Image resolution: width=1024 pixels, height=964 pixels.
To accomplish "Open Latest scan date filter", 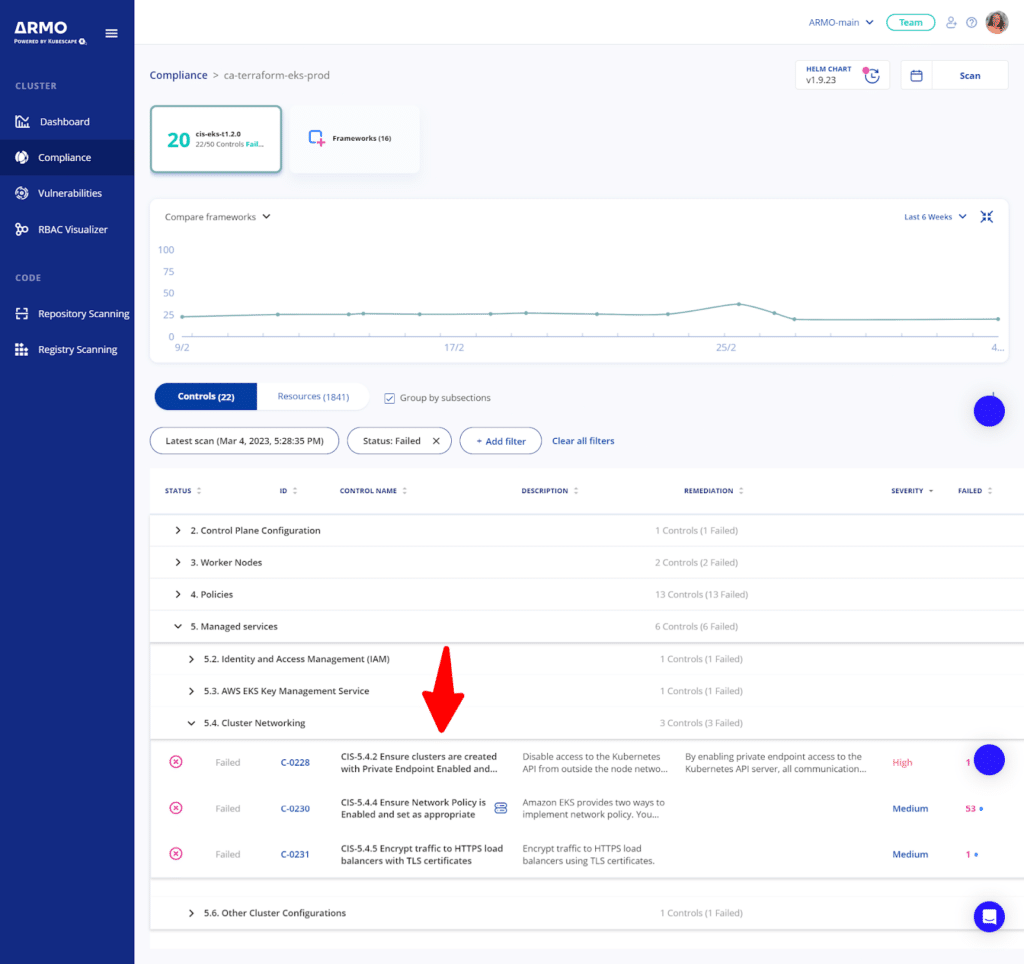I will point(244,441).
